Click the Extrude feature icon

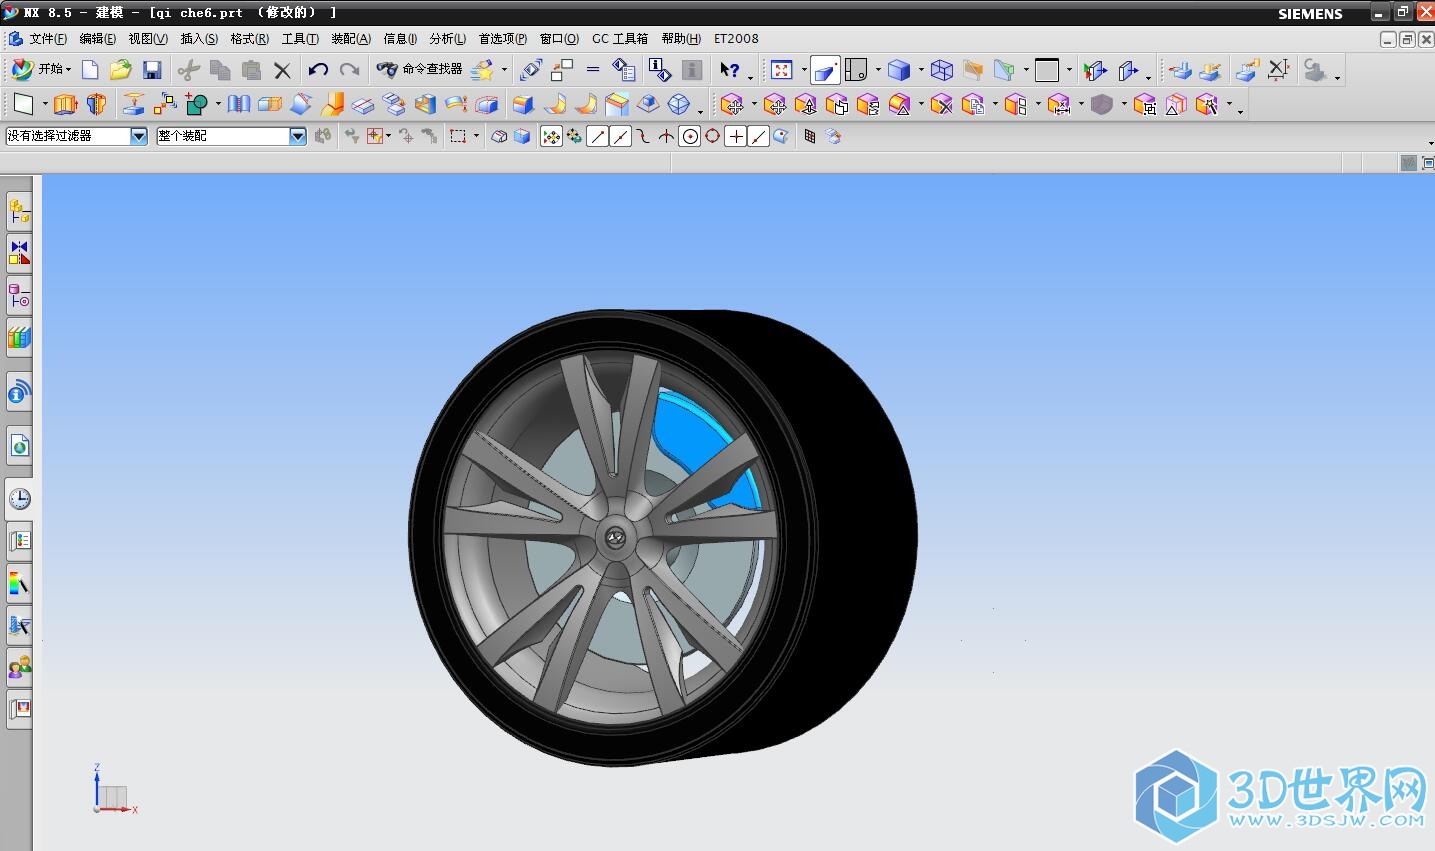point(65,104)
